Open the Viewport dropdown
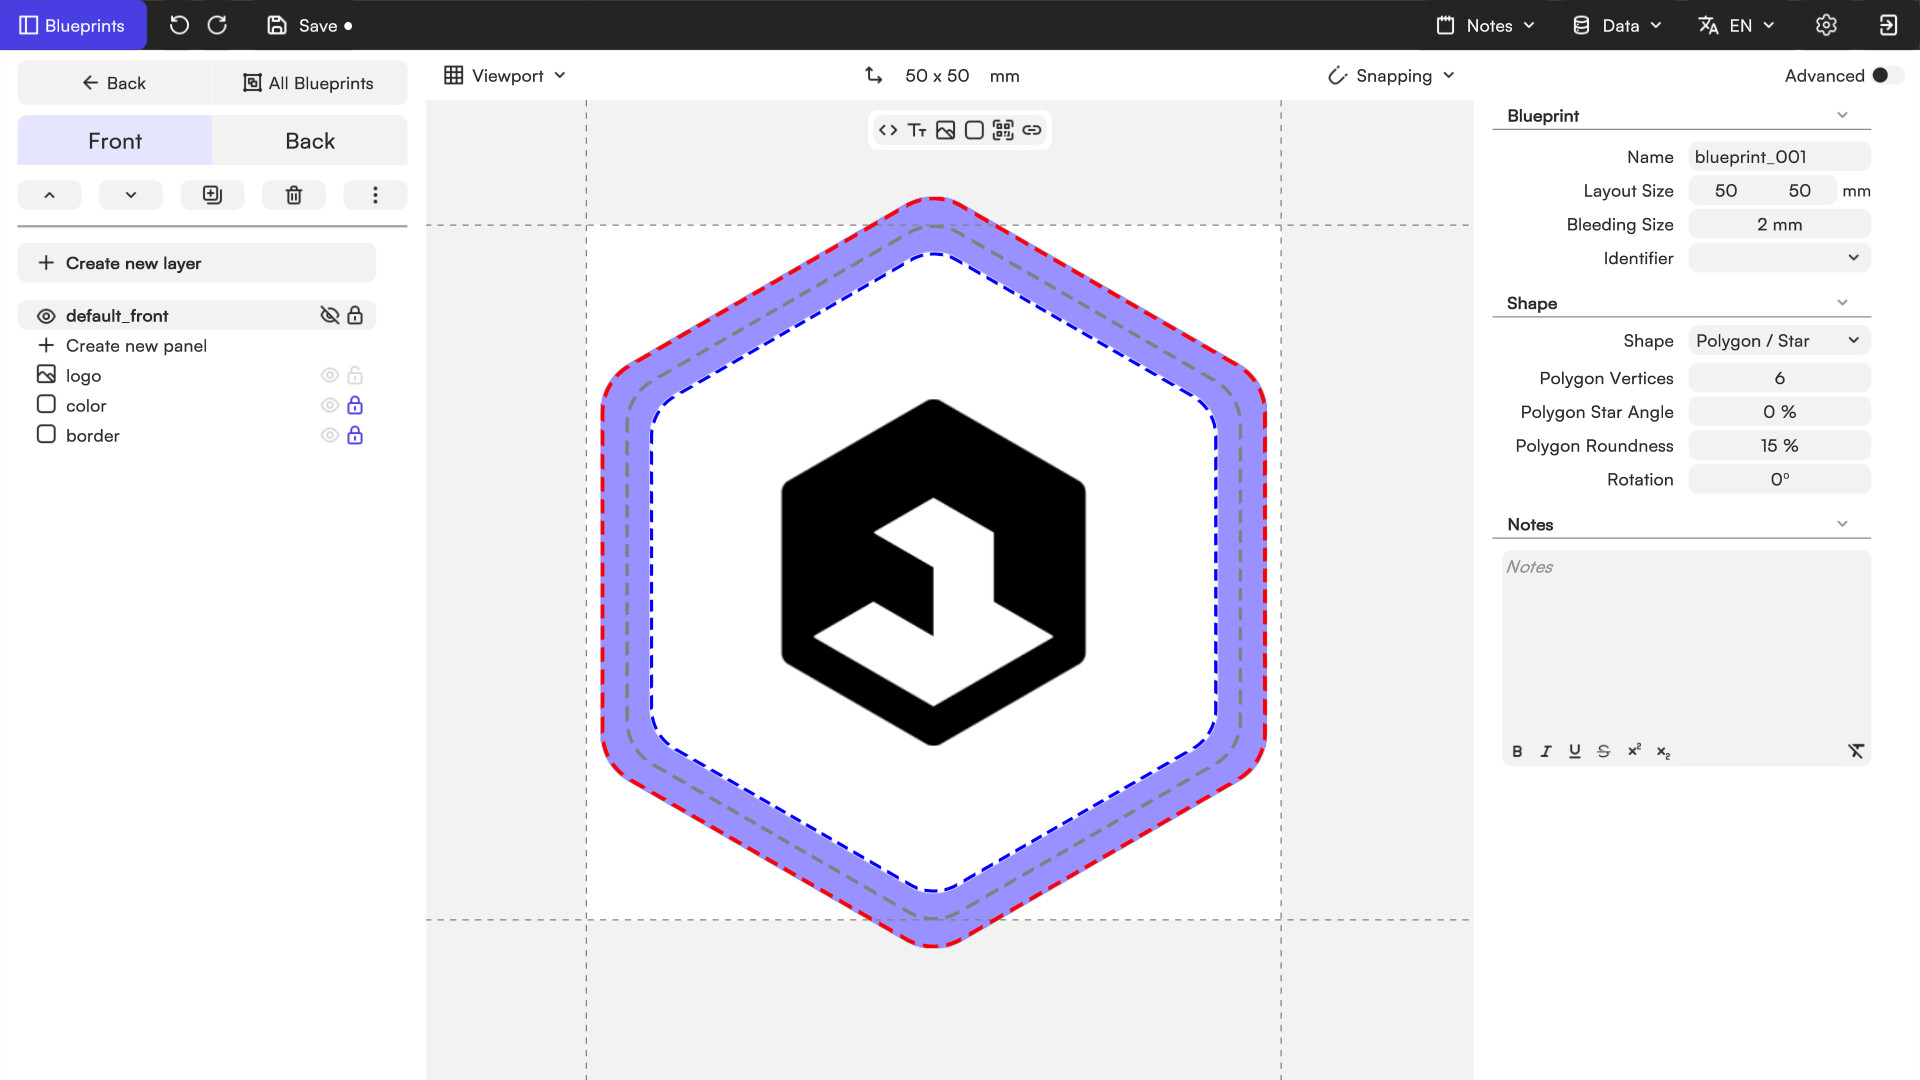 [x=505, y=76]
